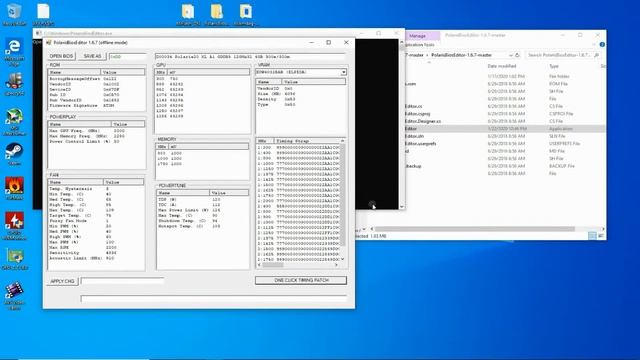Click the green hex input field beside SAVE AS

(x=127, y=56)
